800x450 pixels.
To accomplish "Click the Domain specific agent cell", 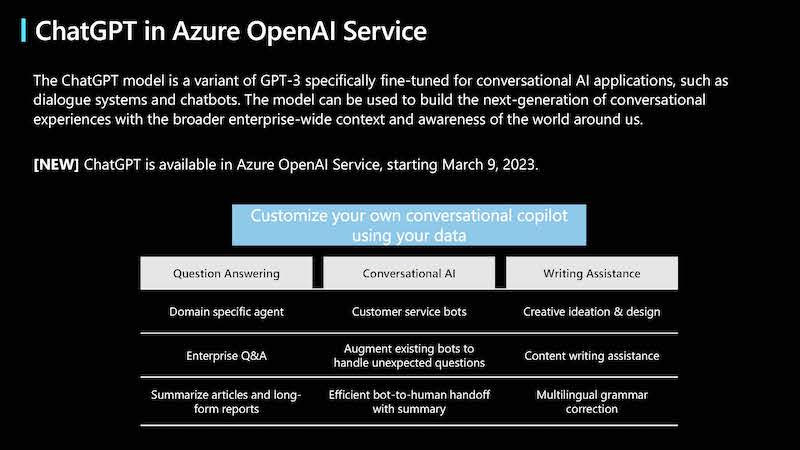I will tap(226, 312).
